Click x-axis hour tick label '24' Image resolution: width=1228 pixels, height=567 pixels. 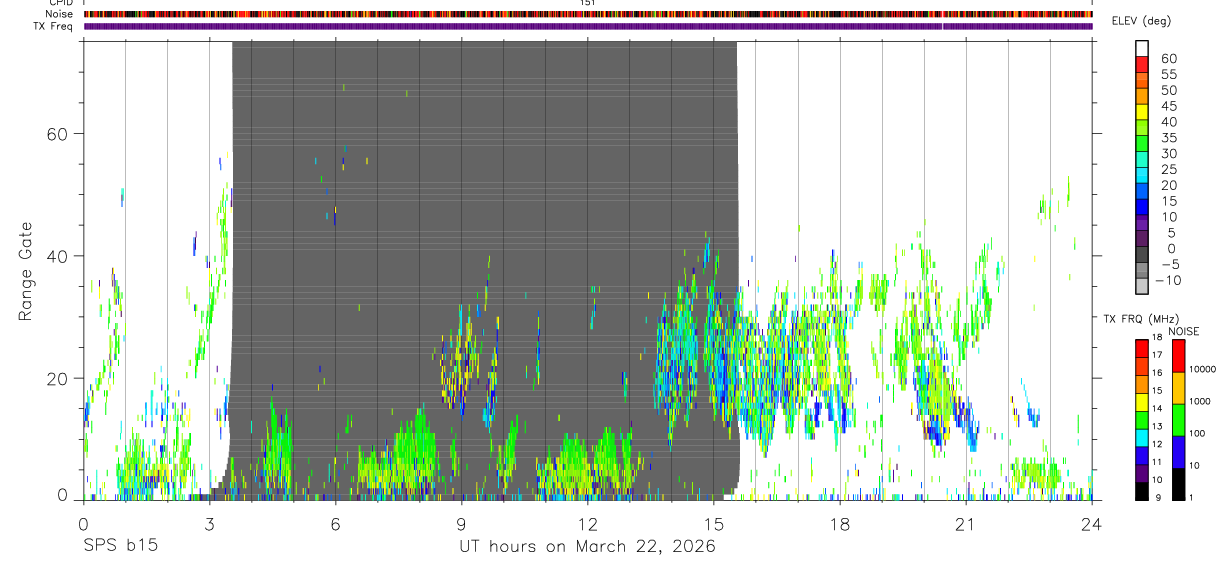1091,523
